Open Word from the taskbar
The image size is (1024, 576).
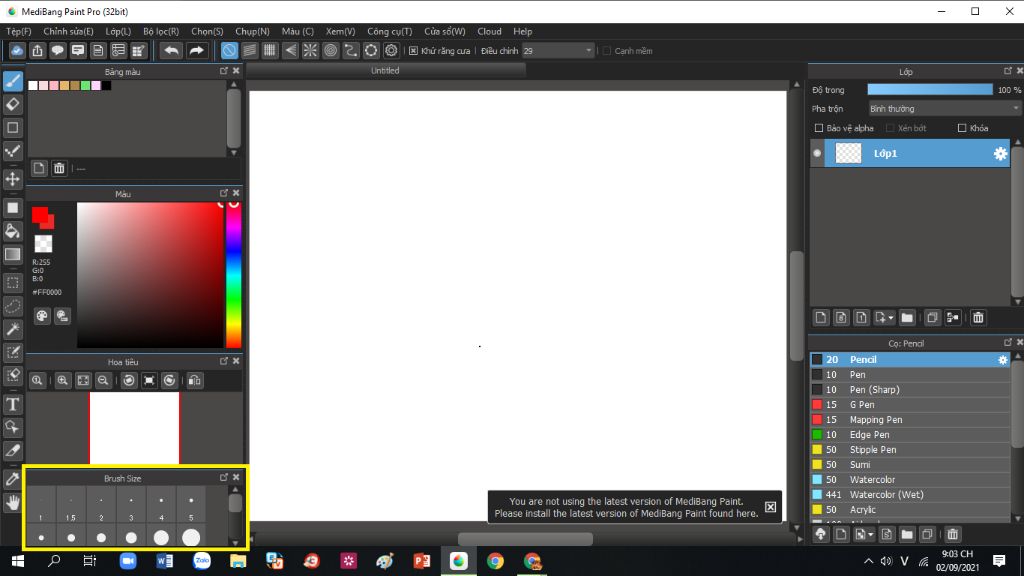(x=165, y=561)
